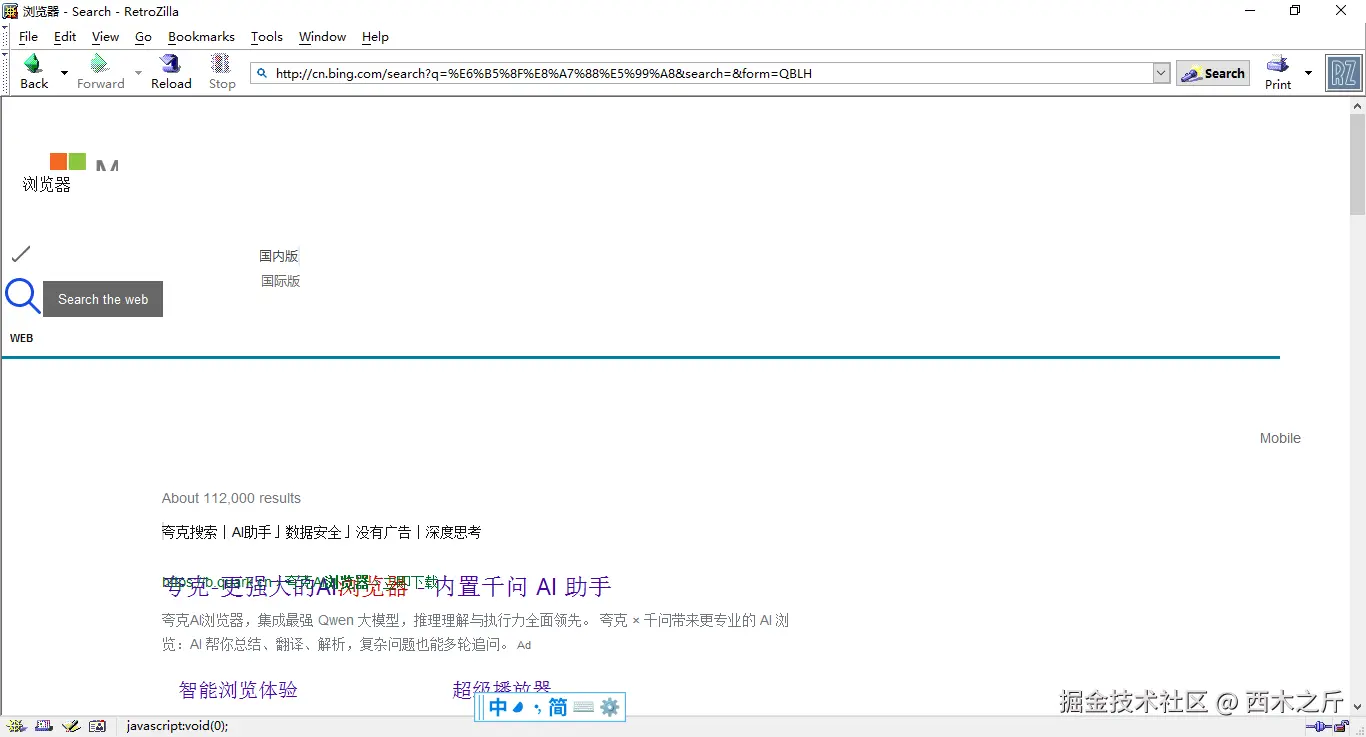Open the URL bar history dropdown
This screenshot has height=737, width=1366.
point(1161,73)
